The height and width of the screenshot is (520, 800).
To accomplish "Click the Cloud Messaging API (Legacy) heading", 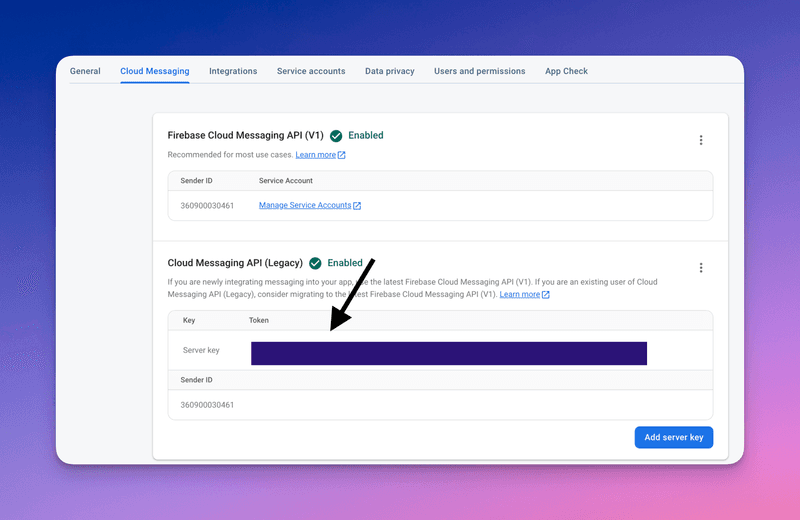I will [235, 263].
